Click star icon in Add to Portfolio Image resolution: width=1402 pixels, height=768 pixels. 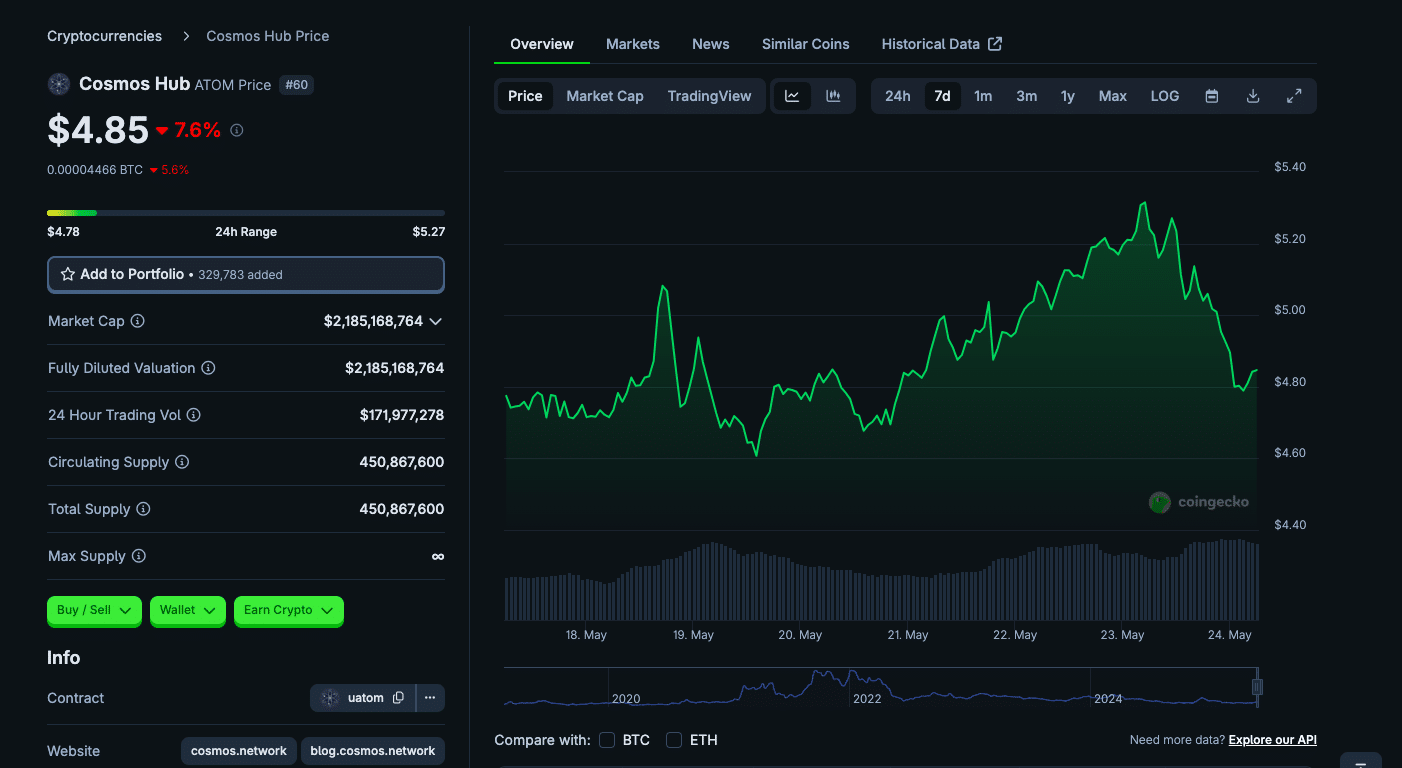68,274
